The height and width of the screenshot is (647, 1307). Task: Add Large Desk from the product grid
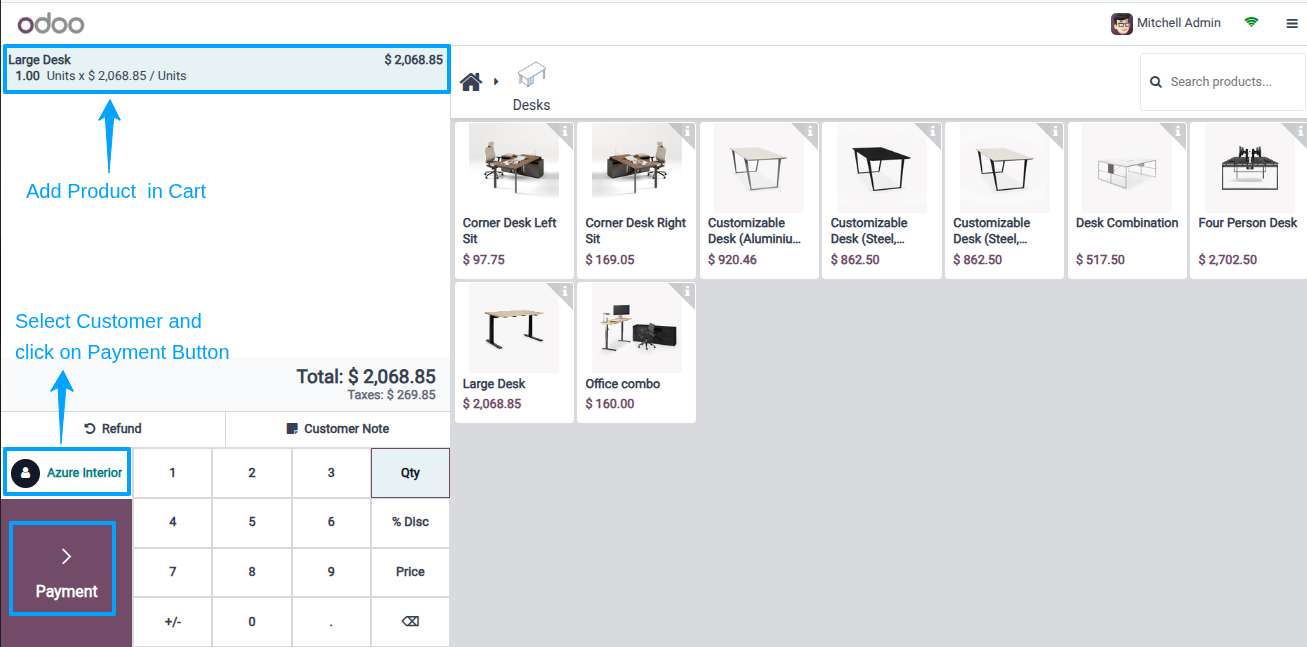(514, 352)
